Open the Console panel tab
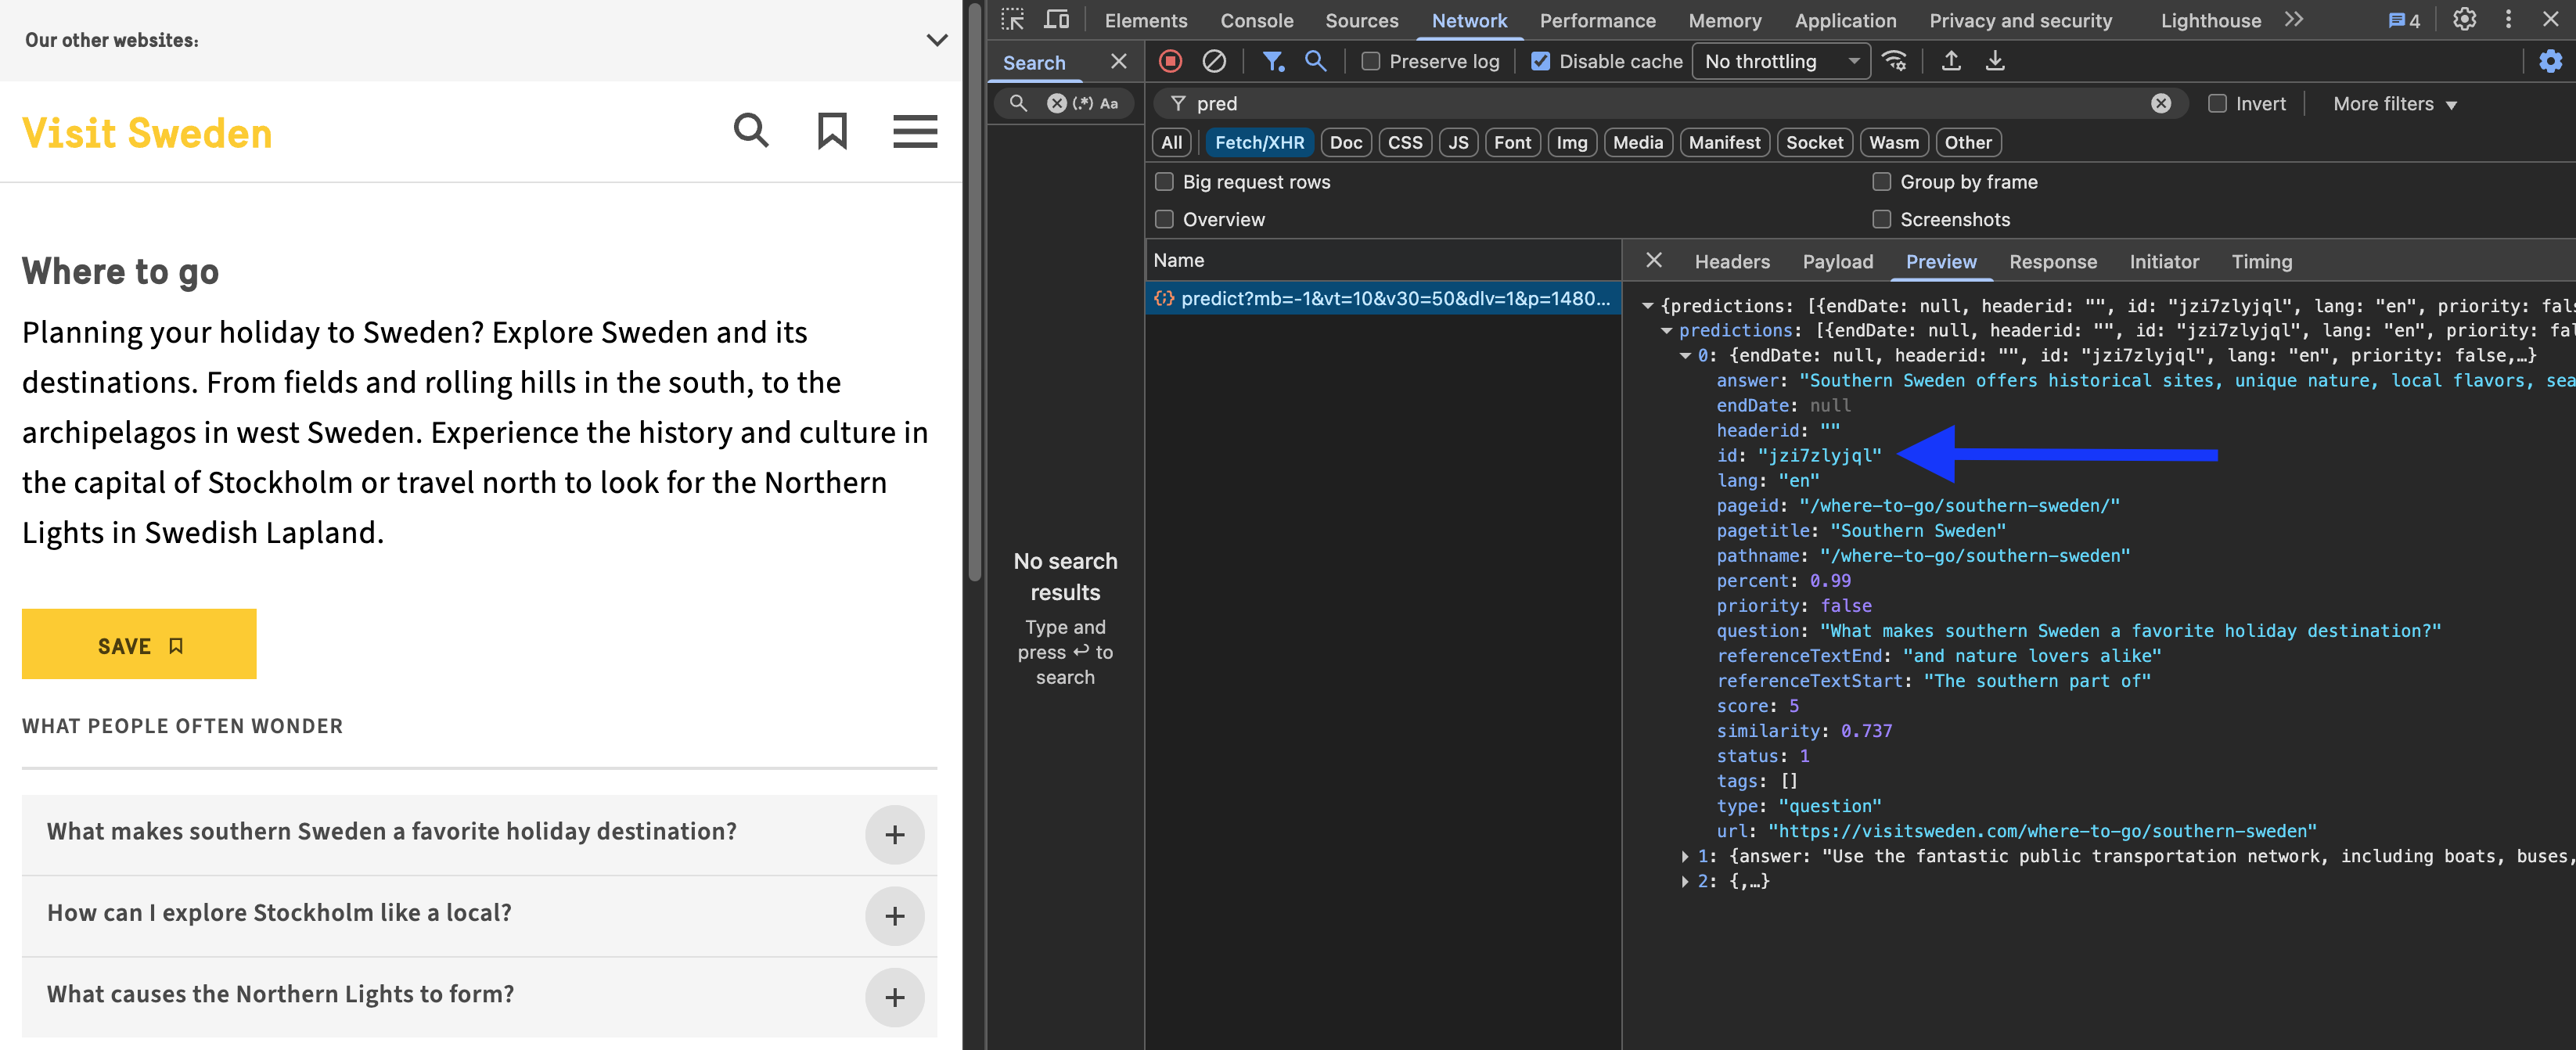Image resolution: width=2576 pixels, height=1050 pixels. [1256, 21]
